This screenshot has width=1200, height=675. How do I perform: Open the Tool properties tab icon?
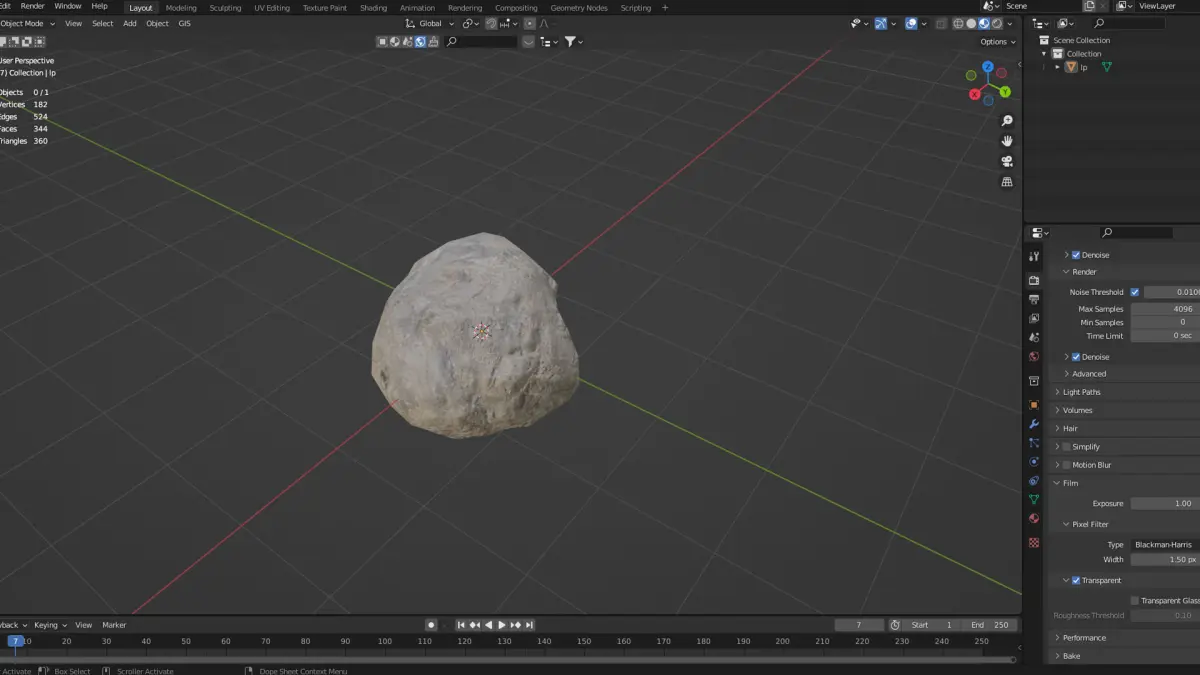coord(1034,257)
